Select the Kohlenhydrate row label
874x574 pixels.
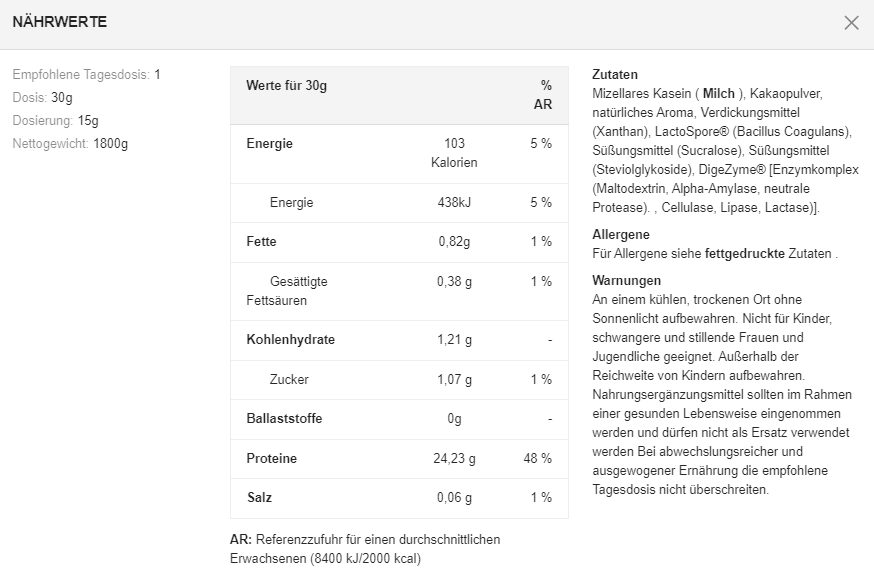(290, 340)
